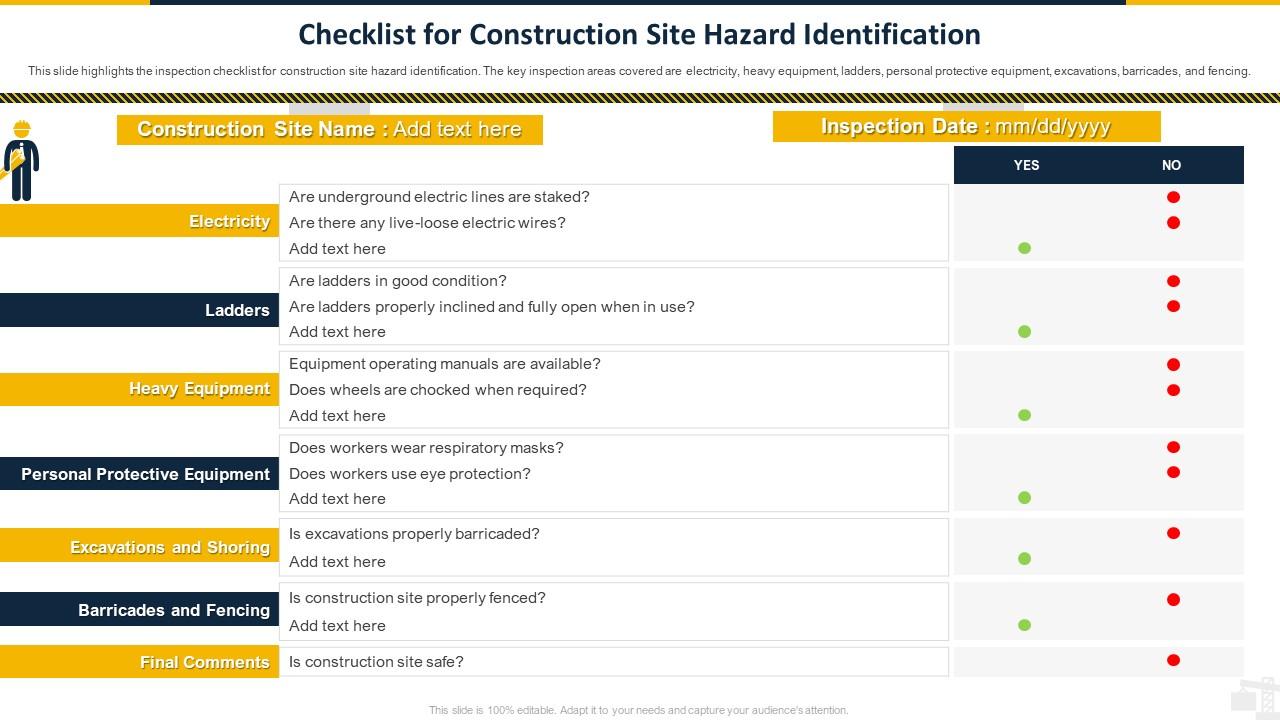Click red NO dot for underground electric lines

tap(1173, 197)
